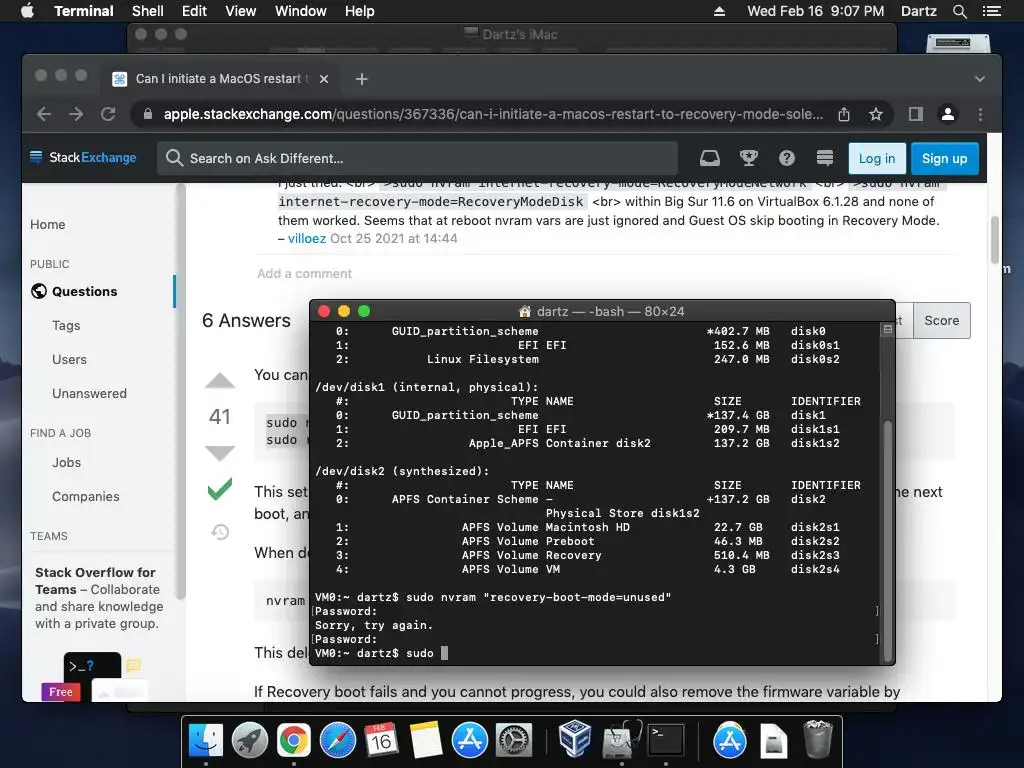
Task: Open Terminal from the Dock
Action: (x=665, y=741)
